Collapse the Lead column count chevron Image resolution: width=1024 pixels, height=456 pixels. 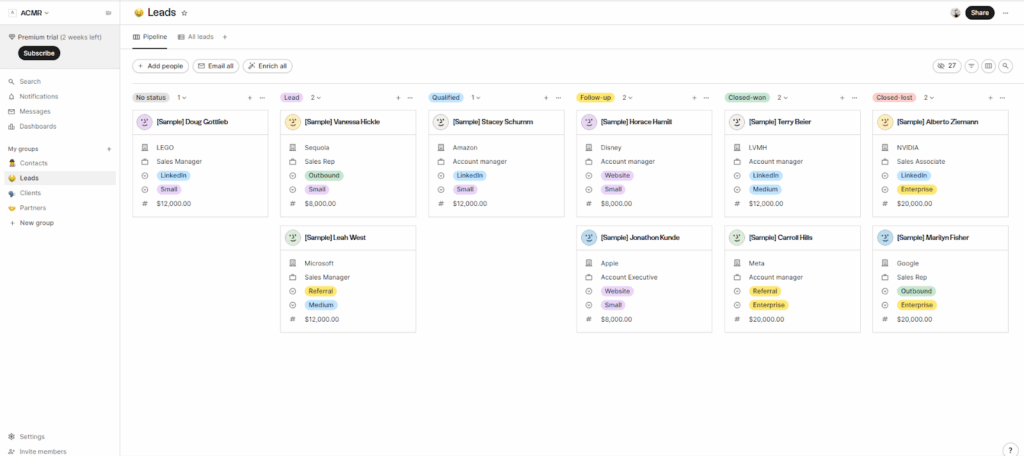(x=320, y=98)
